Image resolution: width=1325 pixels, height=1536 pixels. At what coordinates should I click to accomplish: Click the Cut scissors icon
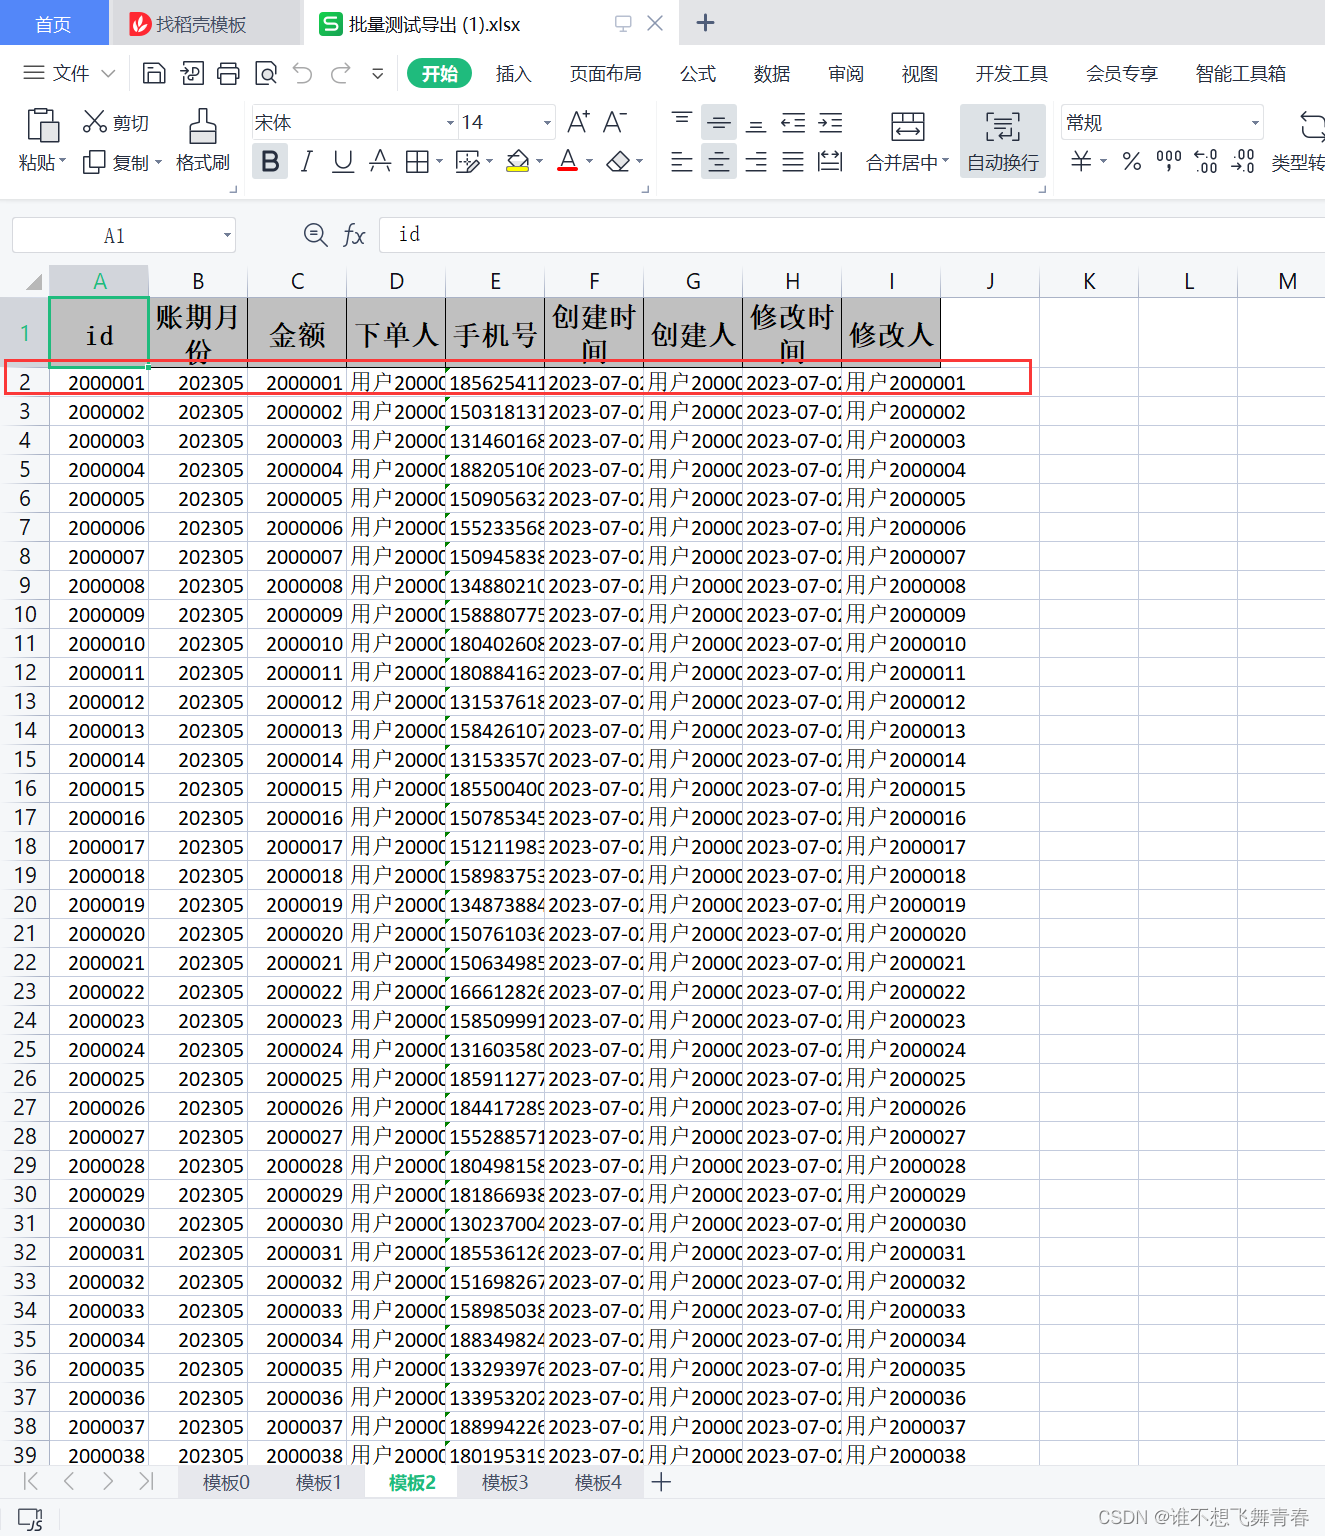click(94, 122)
